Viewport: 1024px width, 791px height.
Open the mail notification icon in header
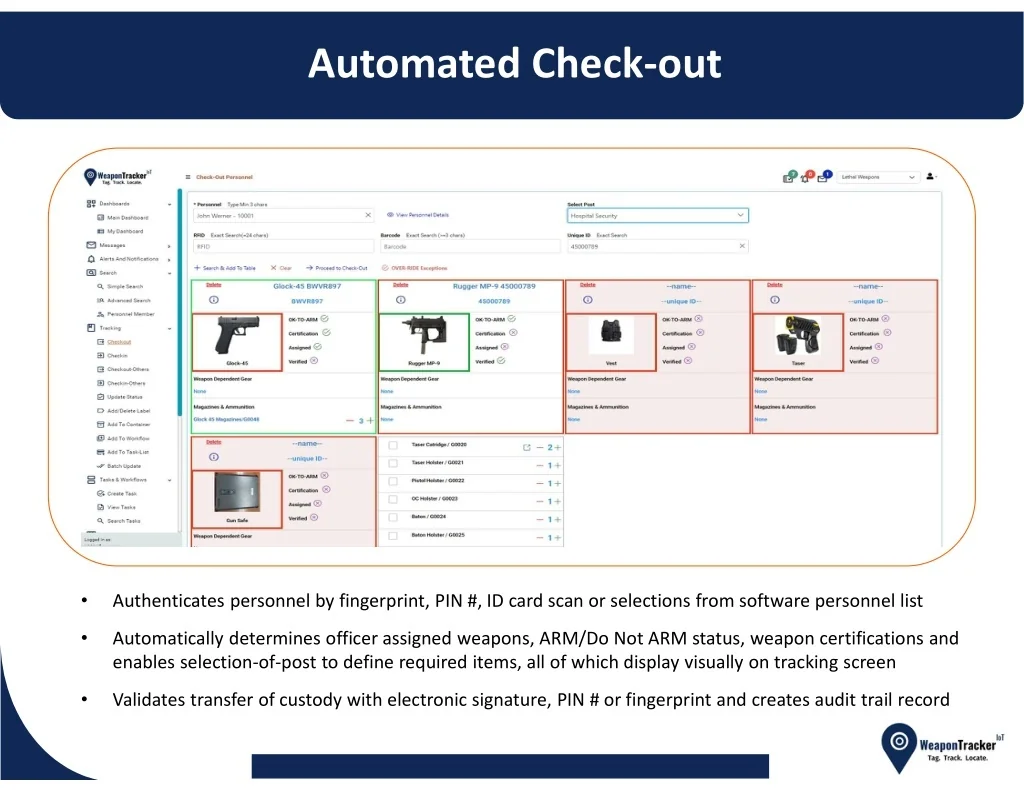pos(823,177)
